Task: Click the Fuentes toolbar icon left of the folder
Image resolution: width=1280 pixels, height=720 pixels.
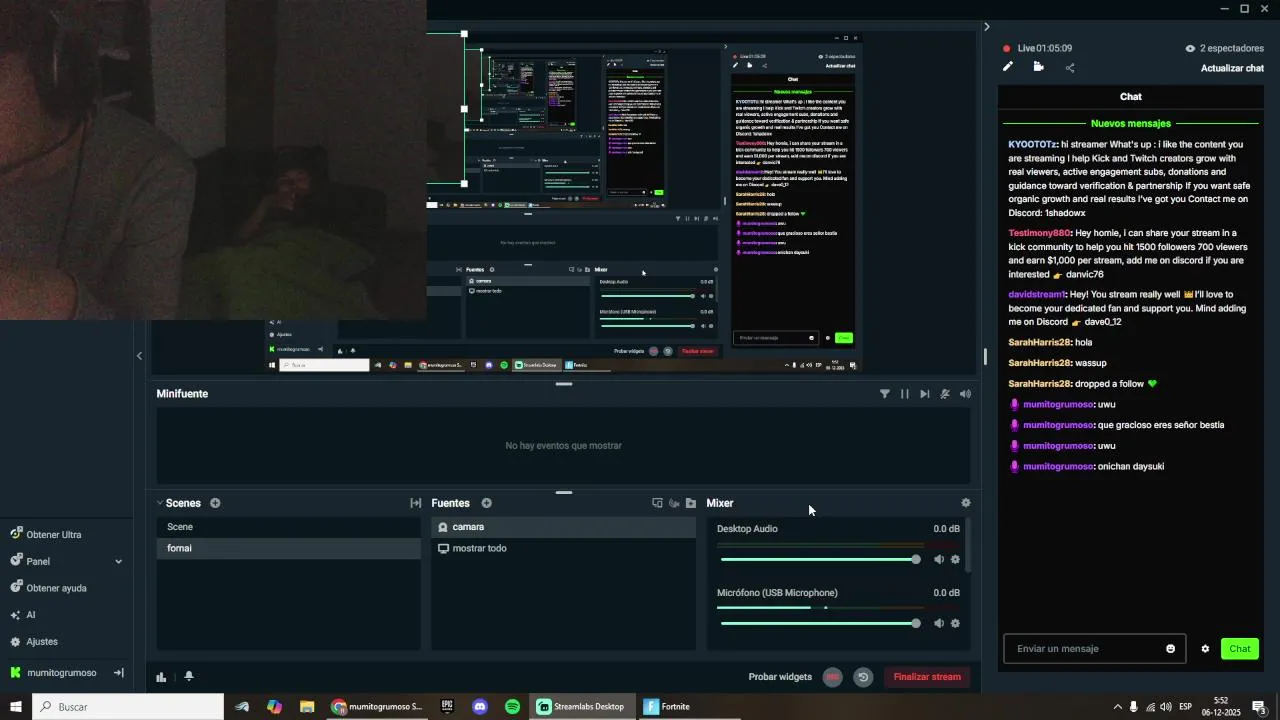Action: click(x=674, y=503)
